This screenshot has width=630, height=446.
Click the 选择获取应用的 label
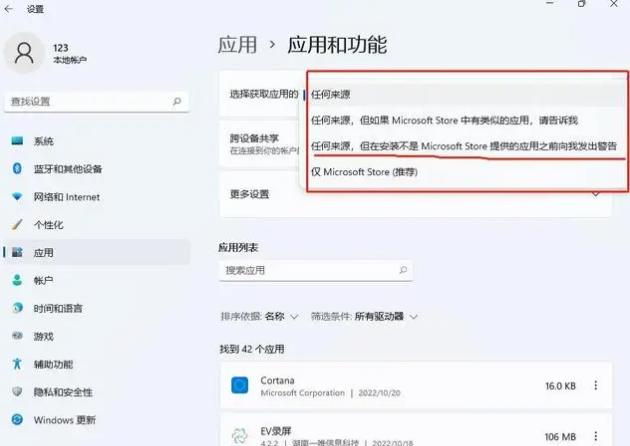[264, 94]
